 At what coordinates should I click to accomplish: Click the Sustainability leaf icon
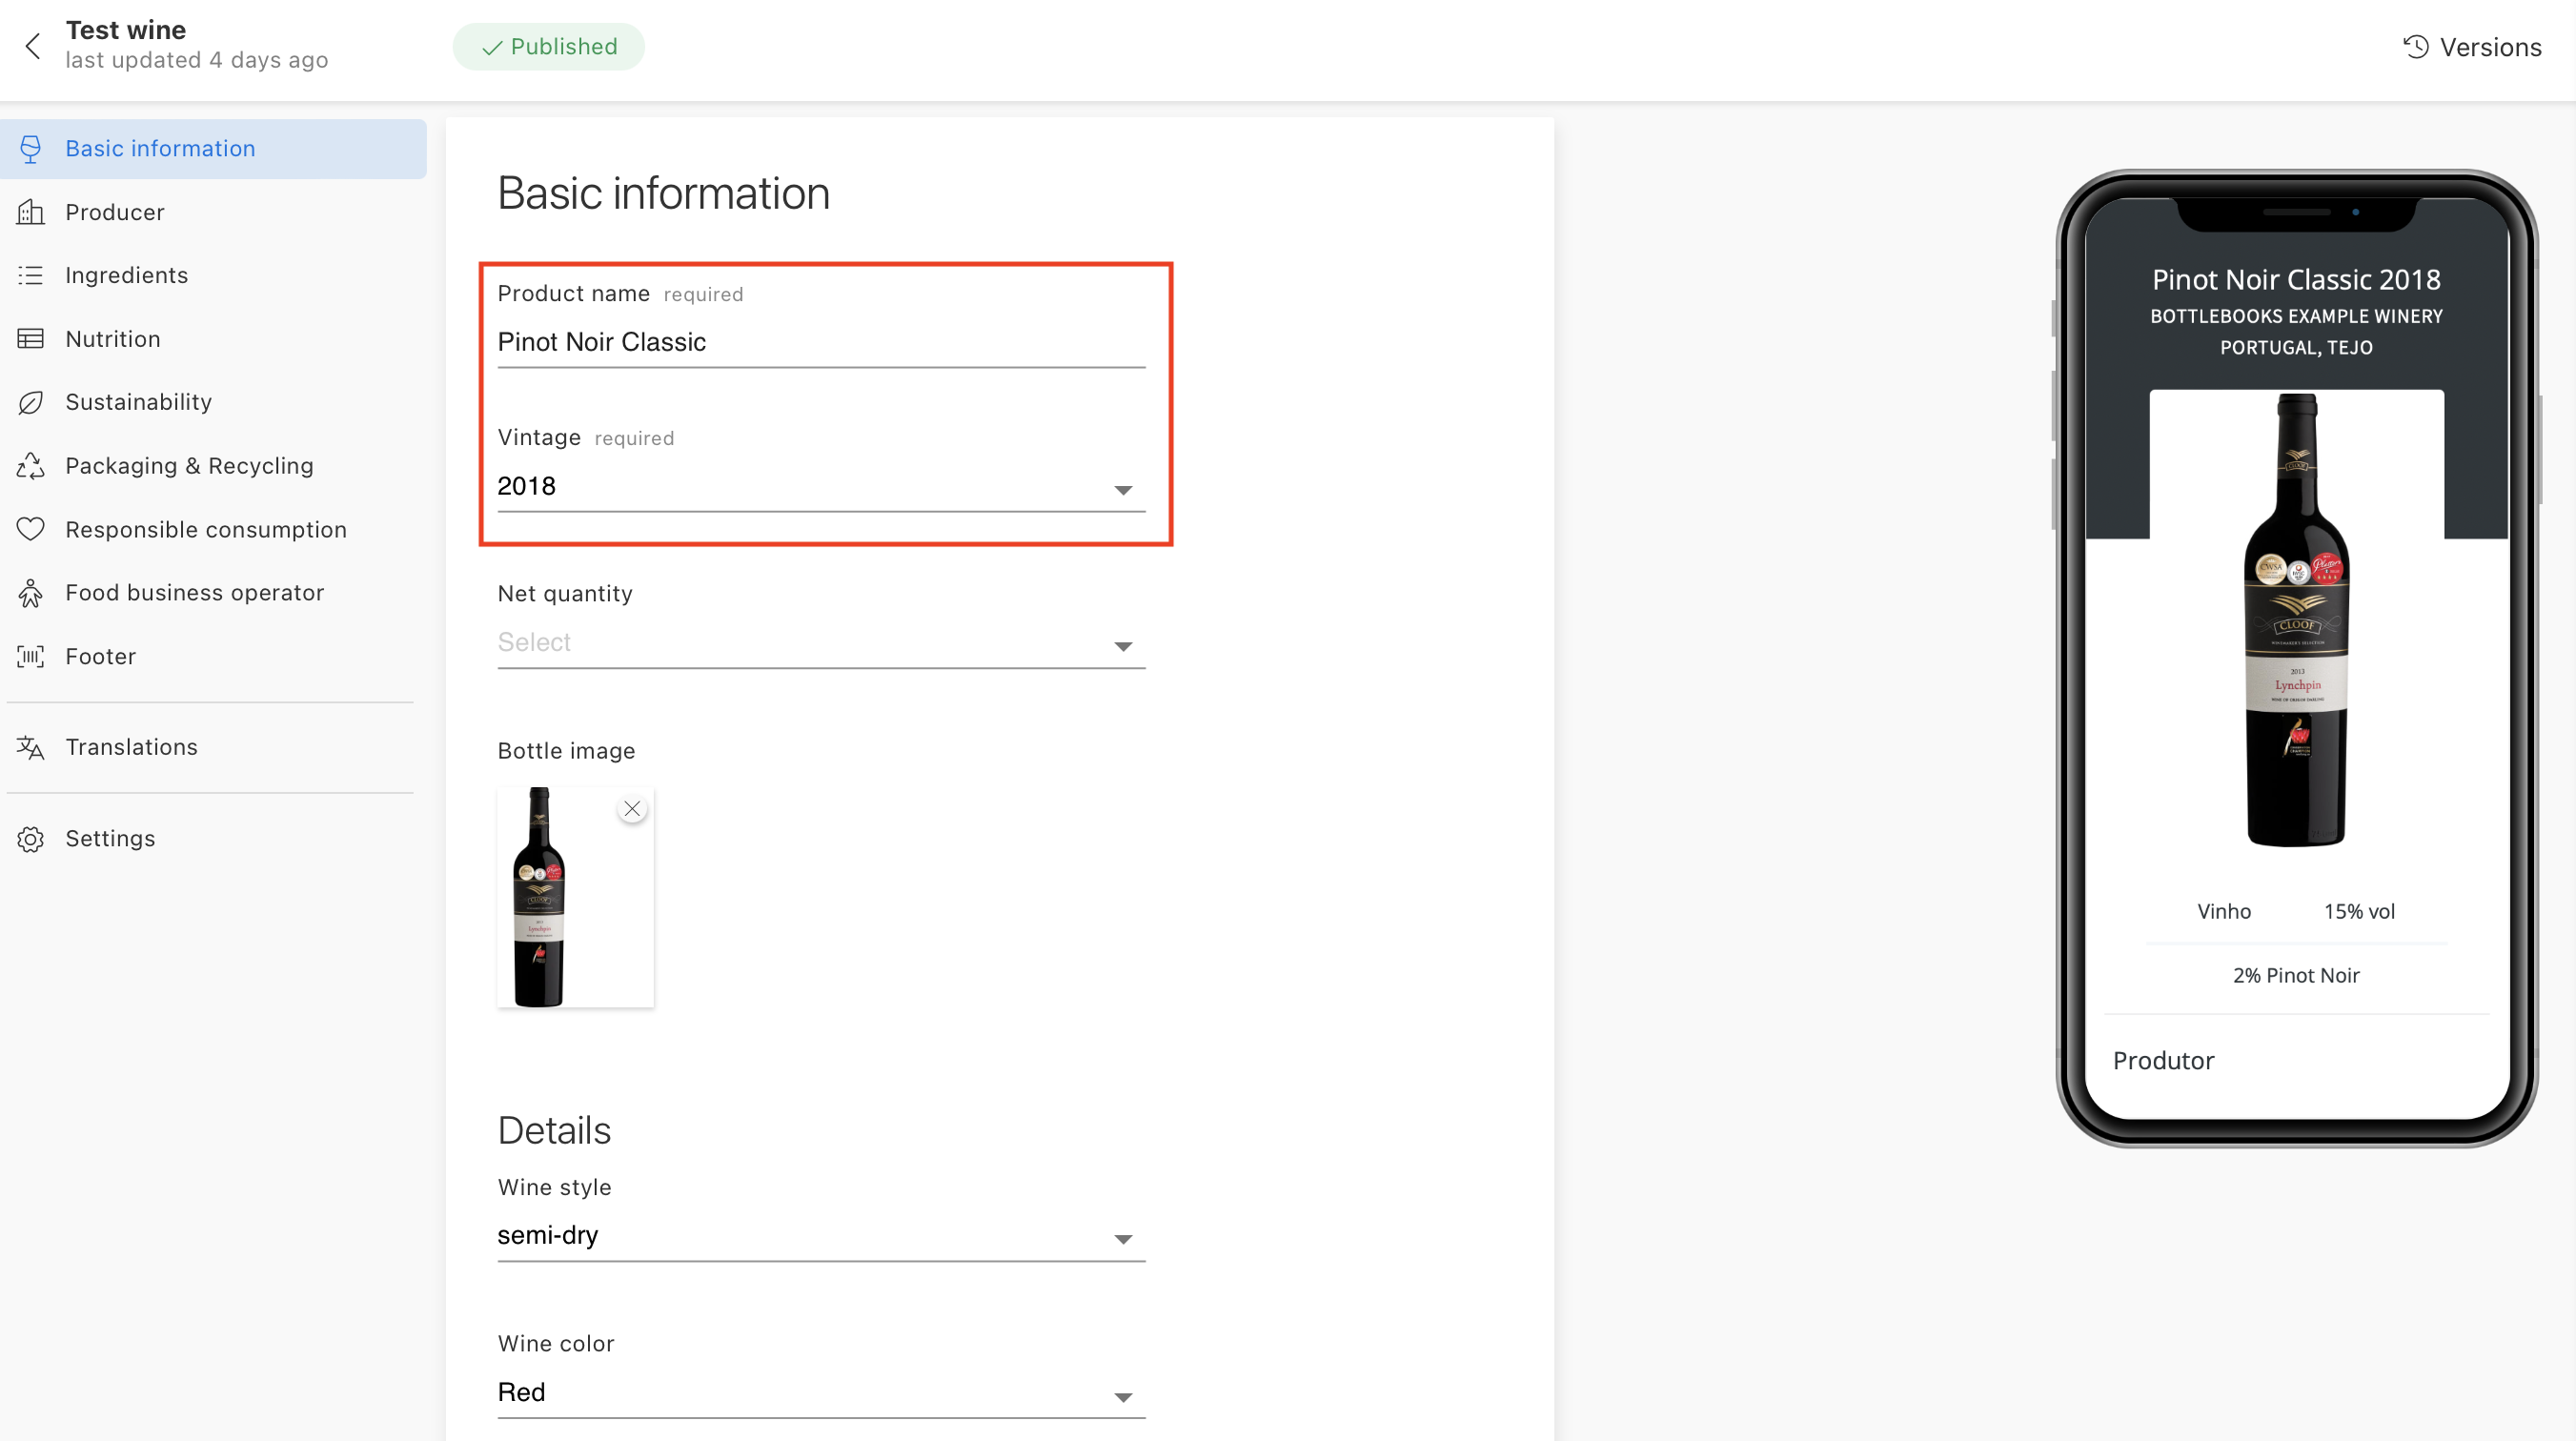point(31,402)
